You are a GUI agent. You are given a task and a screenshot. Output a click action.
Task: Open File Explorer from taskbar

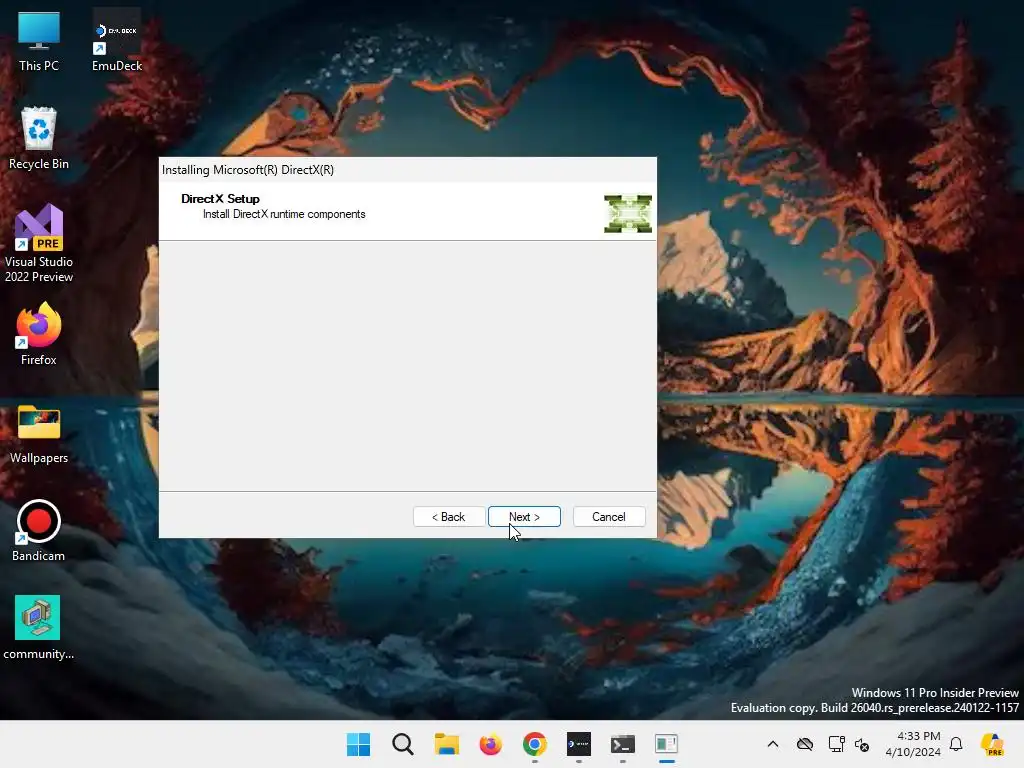[447, 744]
